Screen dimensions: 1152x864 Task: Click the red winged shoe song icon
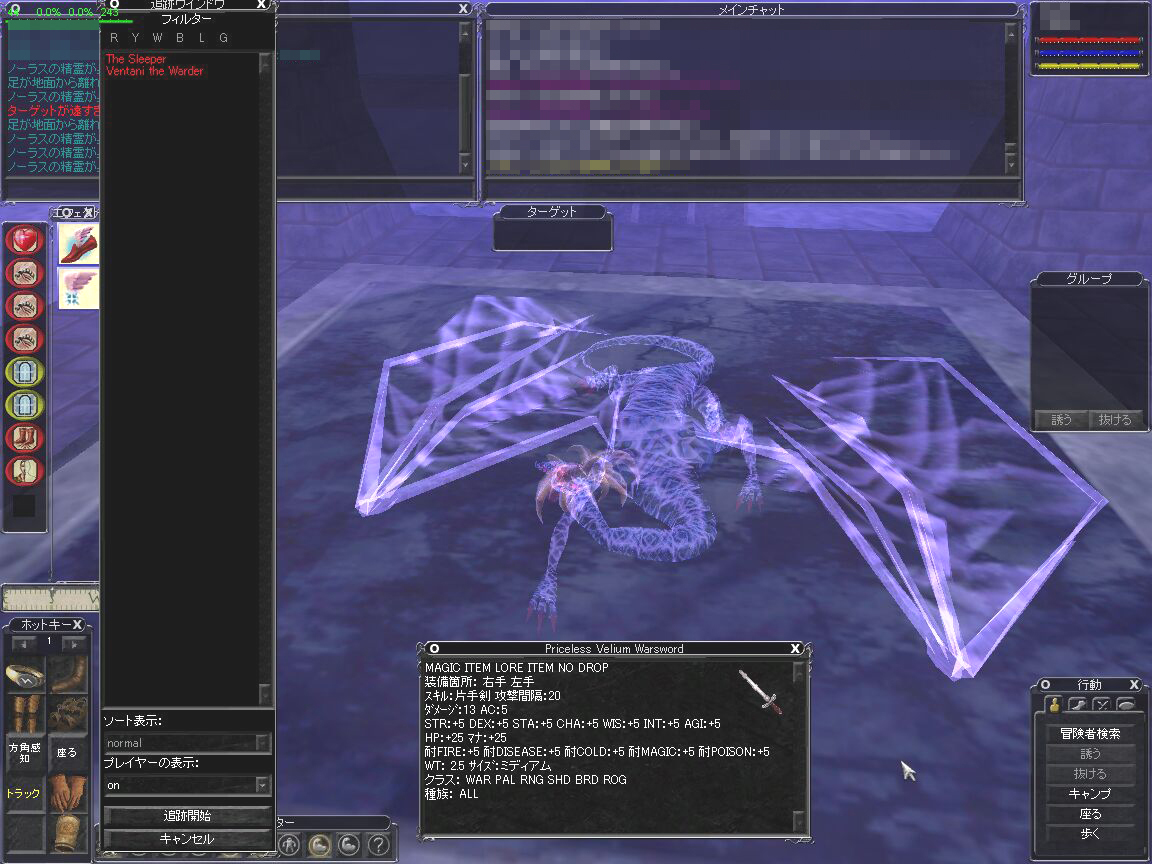(78, 243)
